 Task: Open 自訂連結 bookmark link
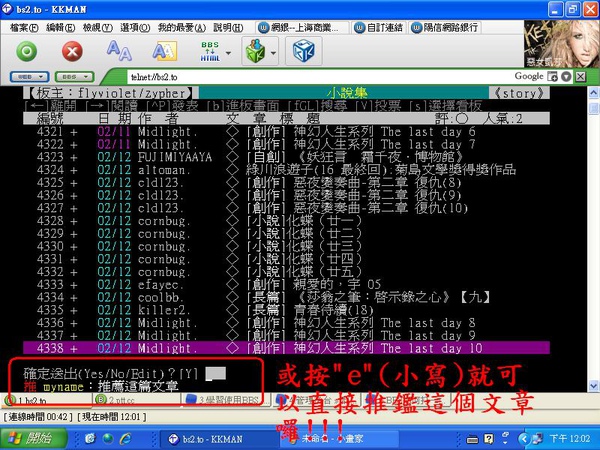(x=378, y=28)
